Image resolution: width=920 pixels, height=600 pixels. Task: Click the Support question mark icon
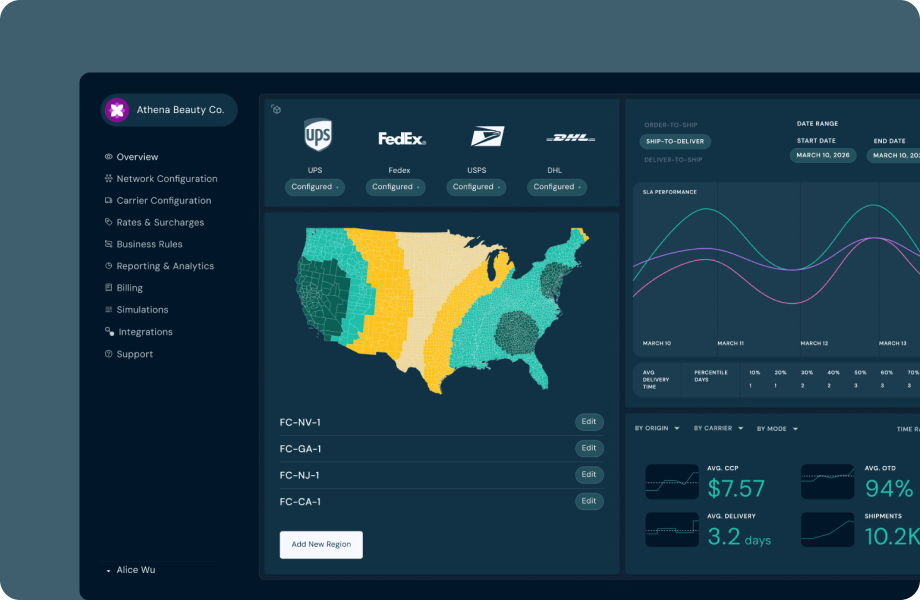tap(109, 354)
